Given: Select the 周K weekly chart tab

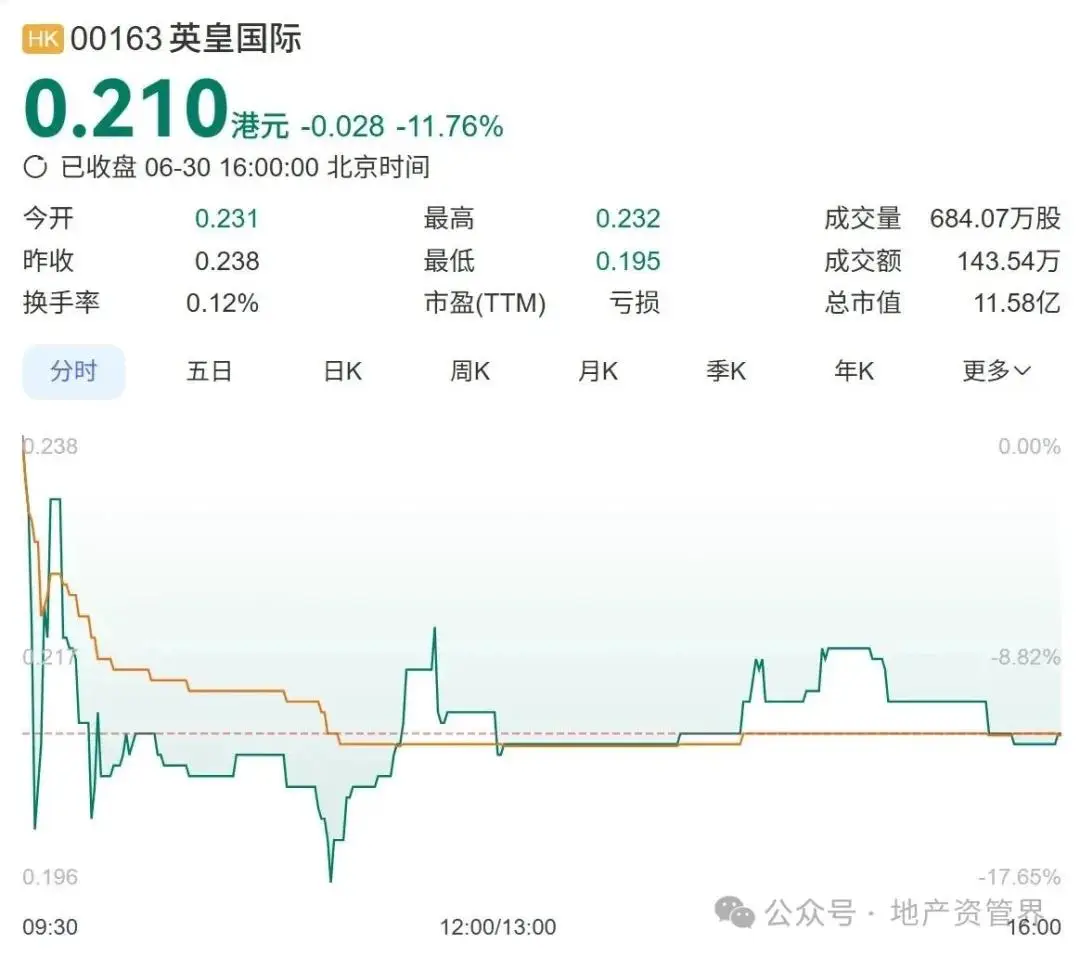Looking at the screenshot, I should point(470,371).
